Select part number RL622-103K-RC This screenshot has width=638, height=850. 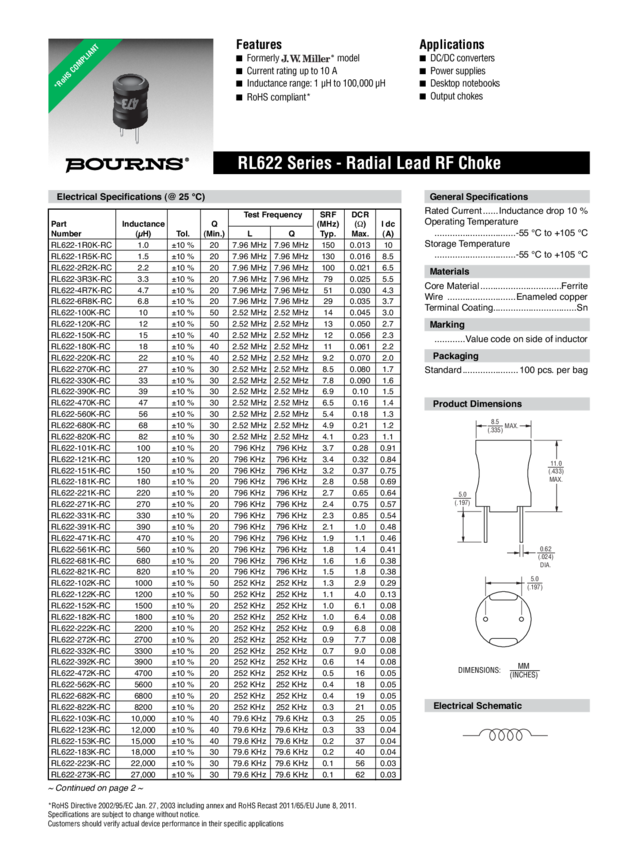[80, 718]
